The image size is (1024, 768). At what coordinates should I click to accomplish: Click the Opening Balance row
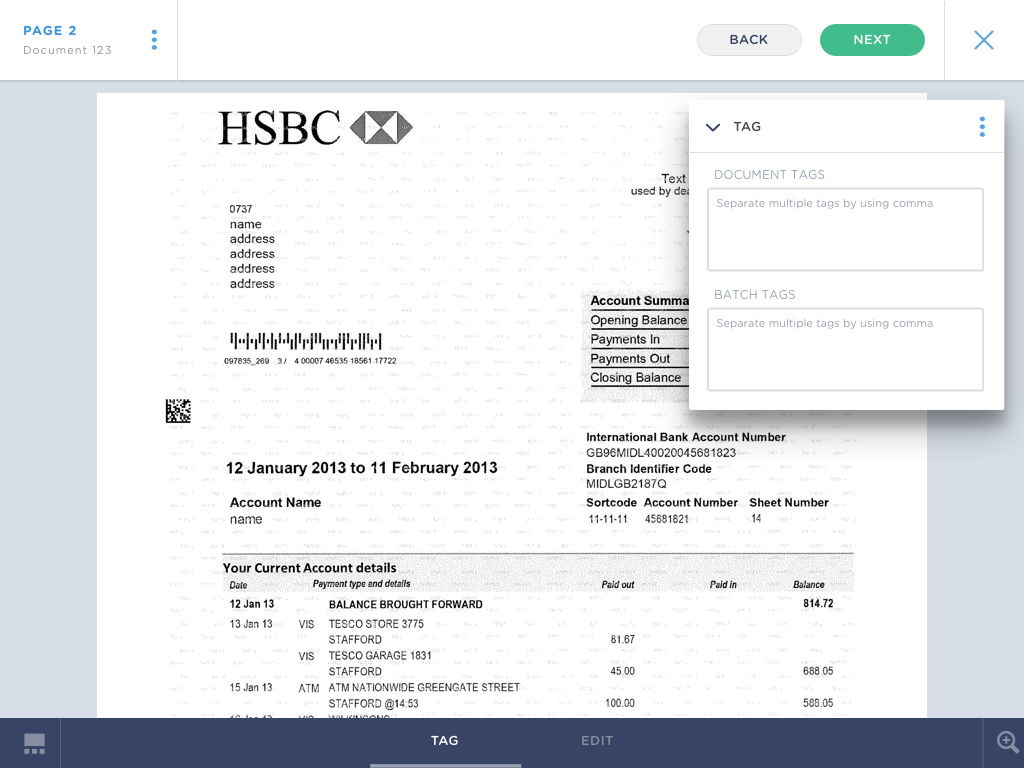pyautogui.click(x=639, y=320)
